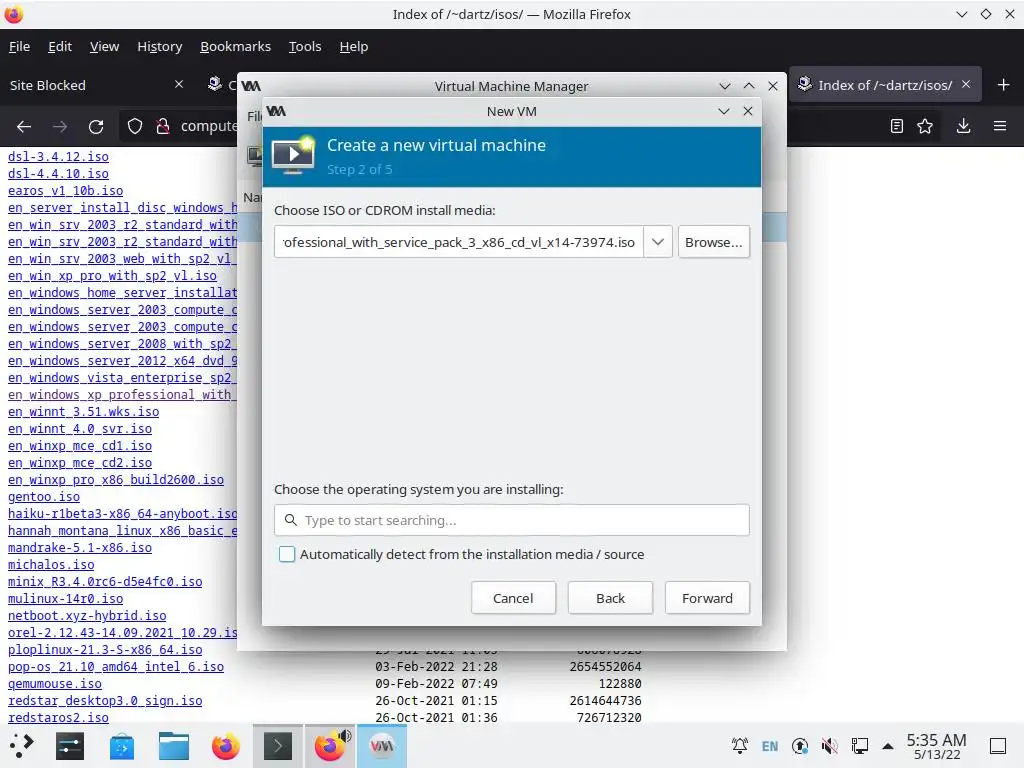The height and width of the screenshot is (768, 1024).
Task: Open network connections tray icon
Action: coord(859,746)
